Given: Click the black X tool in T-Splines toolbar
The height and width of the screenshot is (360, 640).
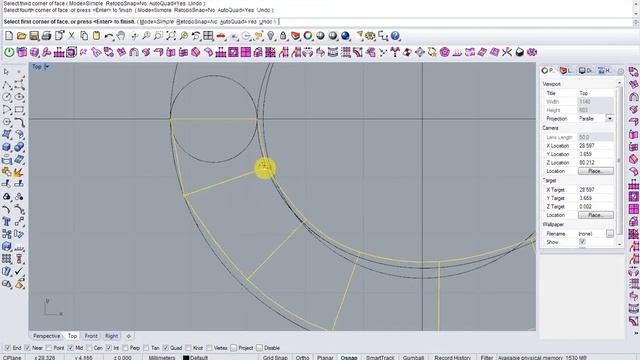Looking at the screenshot, I should pos(507,52).
